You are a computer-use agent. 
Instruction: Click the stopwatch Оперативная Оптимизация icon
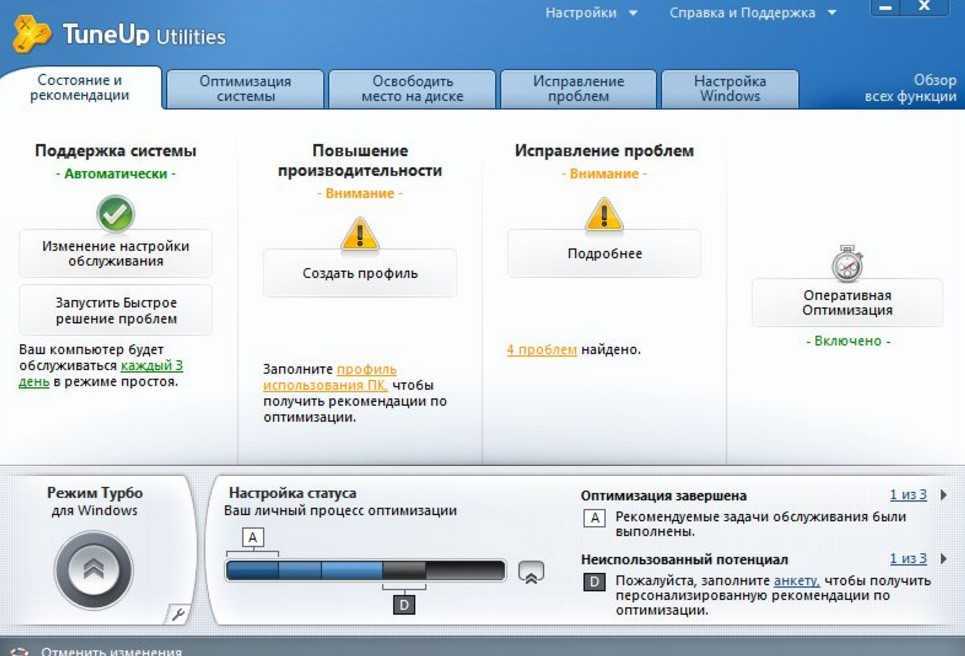click(847, 263)
